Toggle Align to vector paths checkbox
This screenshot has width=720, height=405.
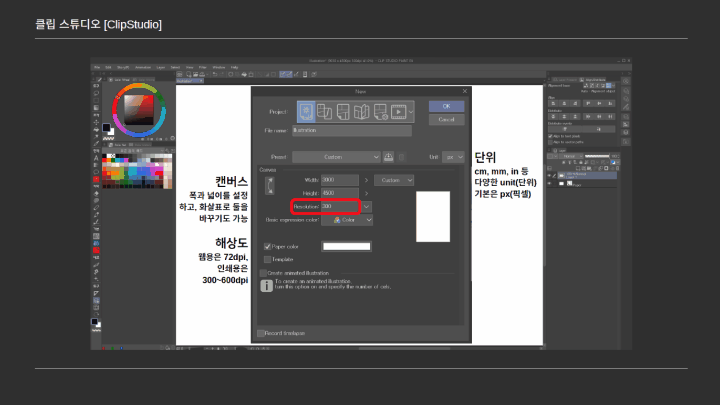pyautogui.click(x=550, y=142)
